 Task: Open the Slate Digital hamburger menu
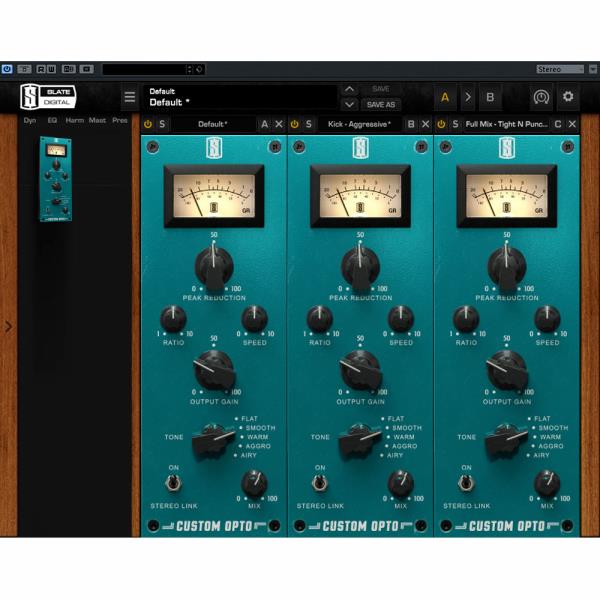point(130,97)
